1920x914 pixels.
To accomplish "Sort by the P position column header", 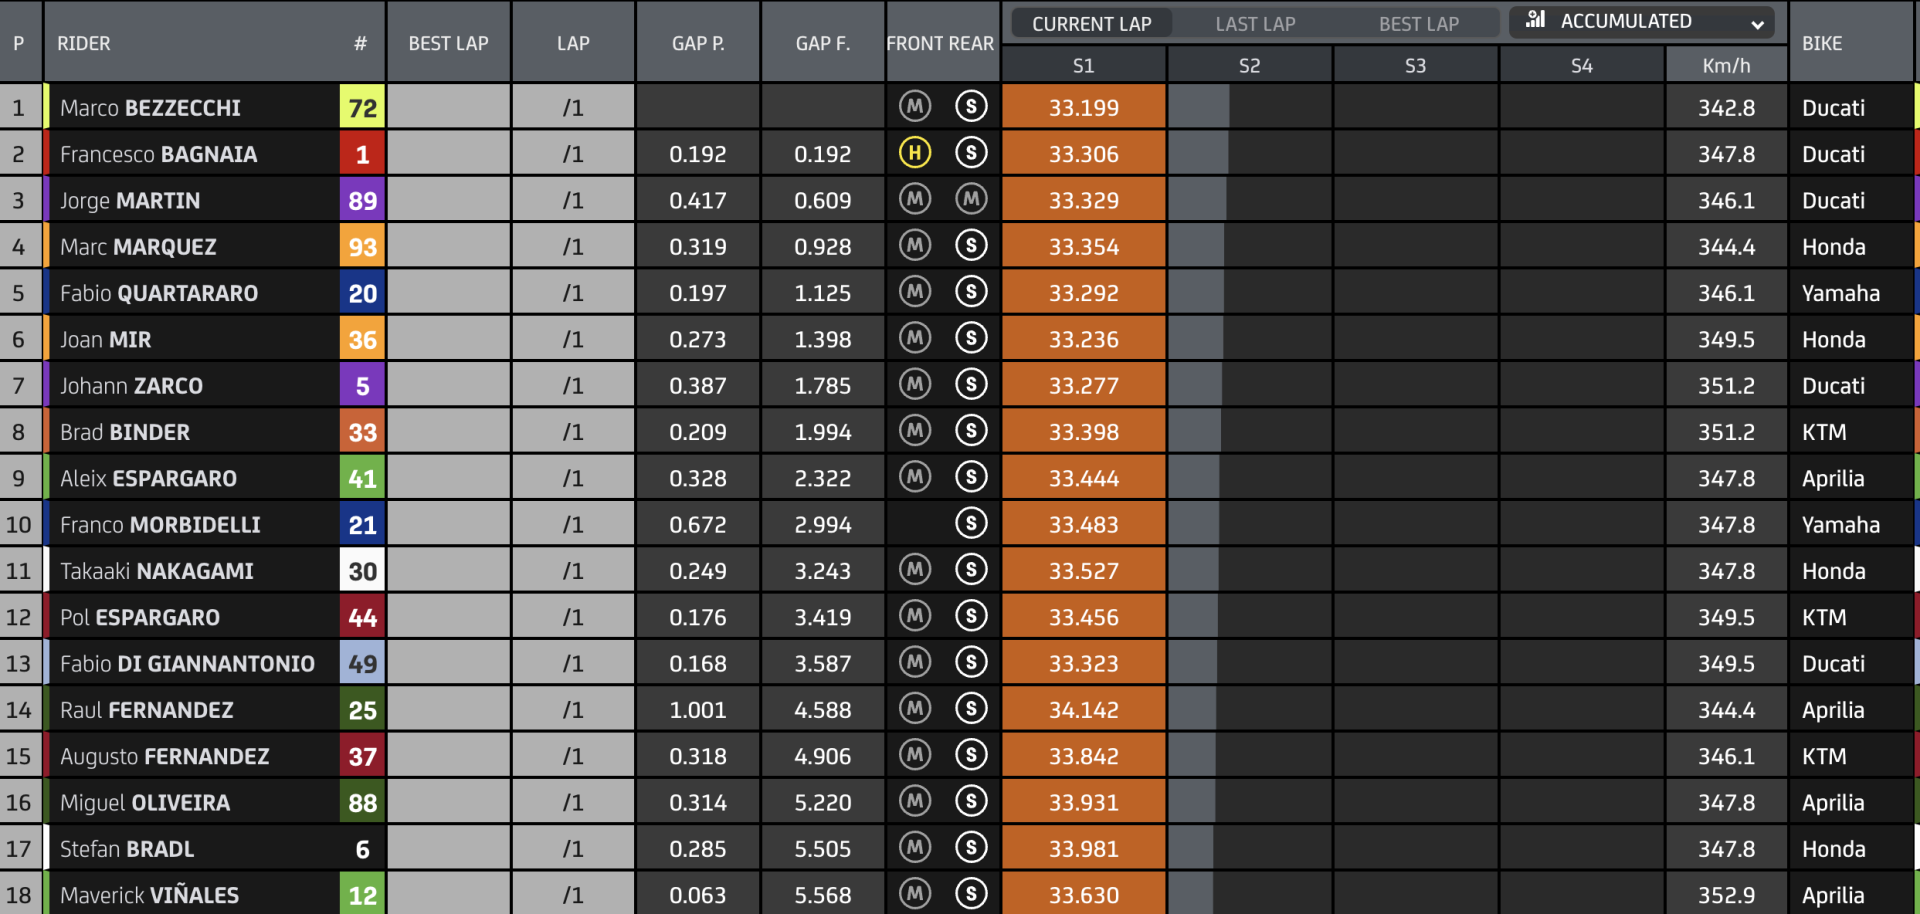I will pyautogui.click(x=19, y=43).
